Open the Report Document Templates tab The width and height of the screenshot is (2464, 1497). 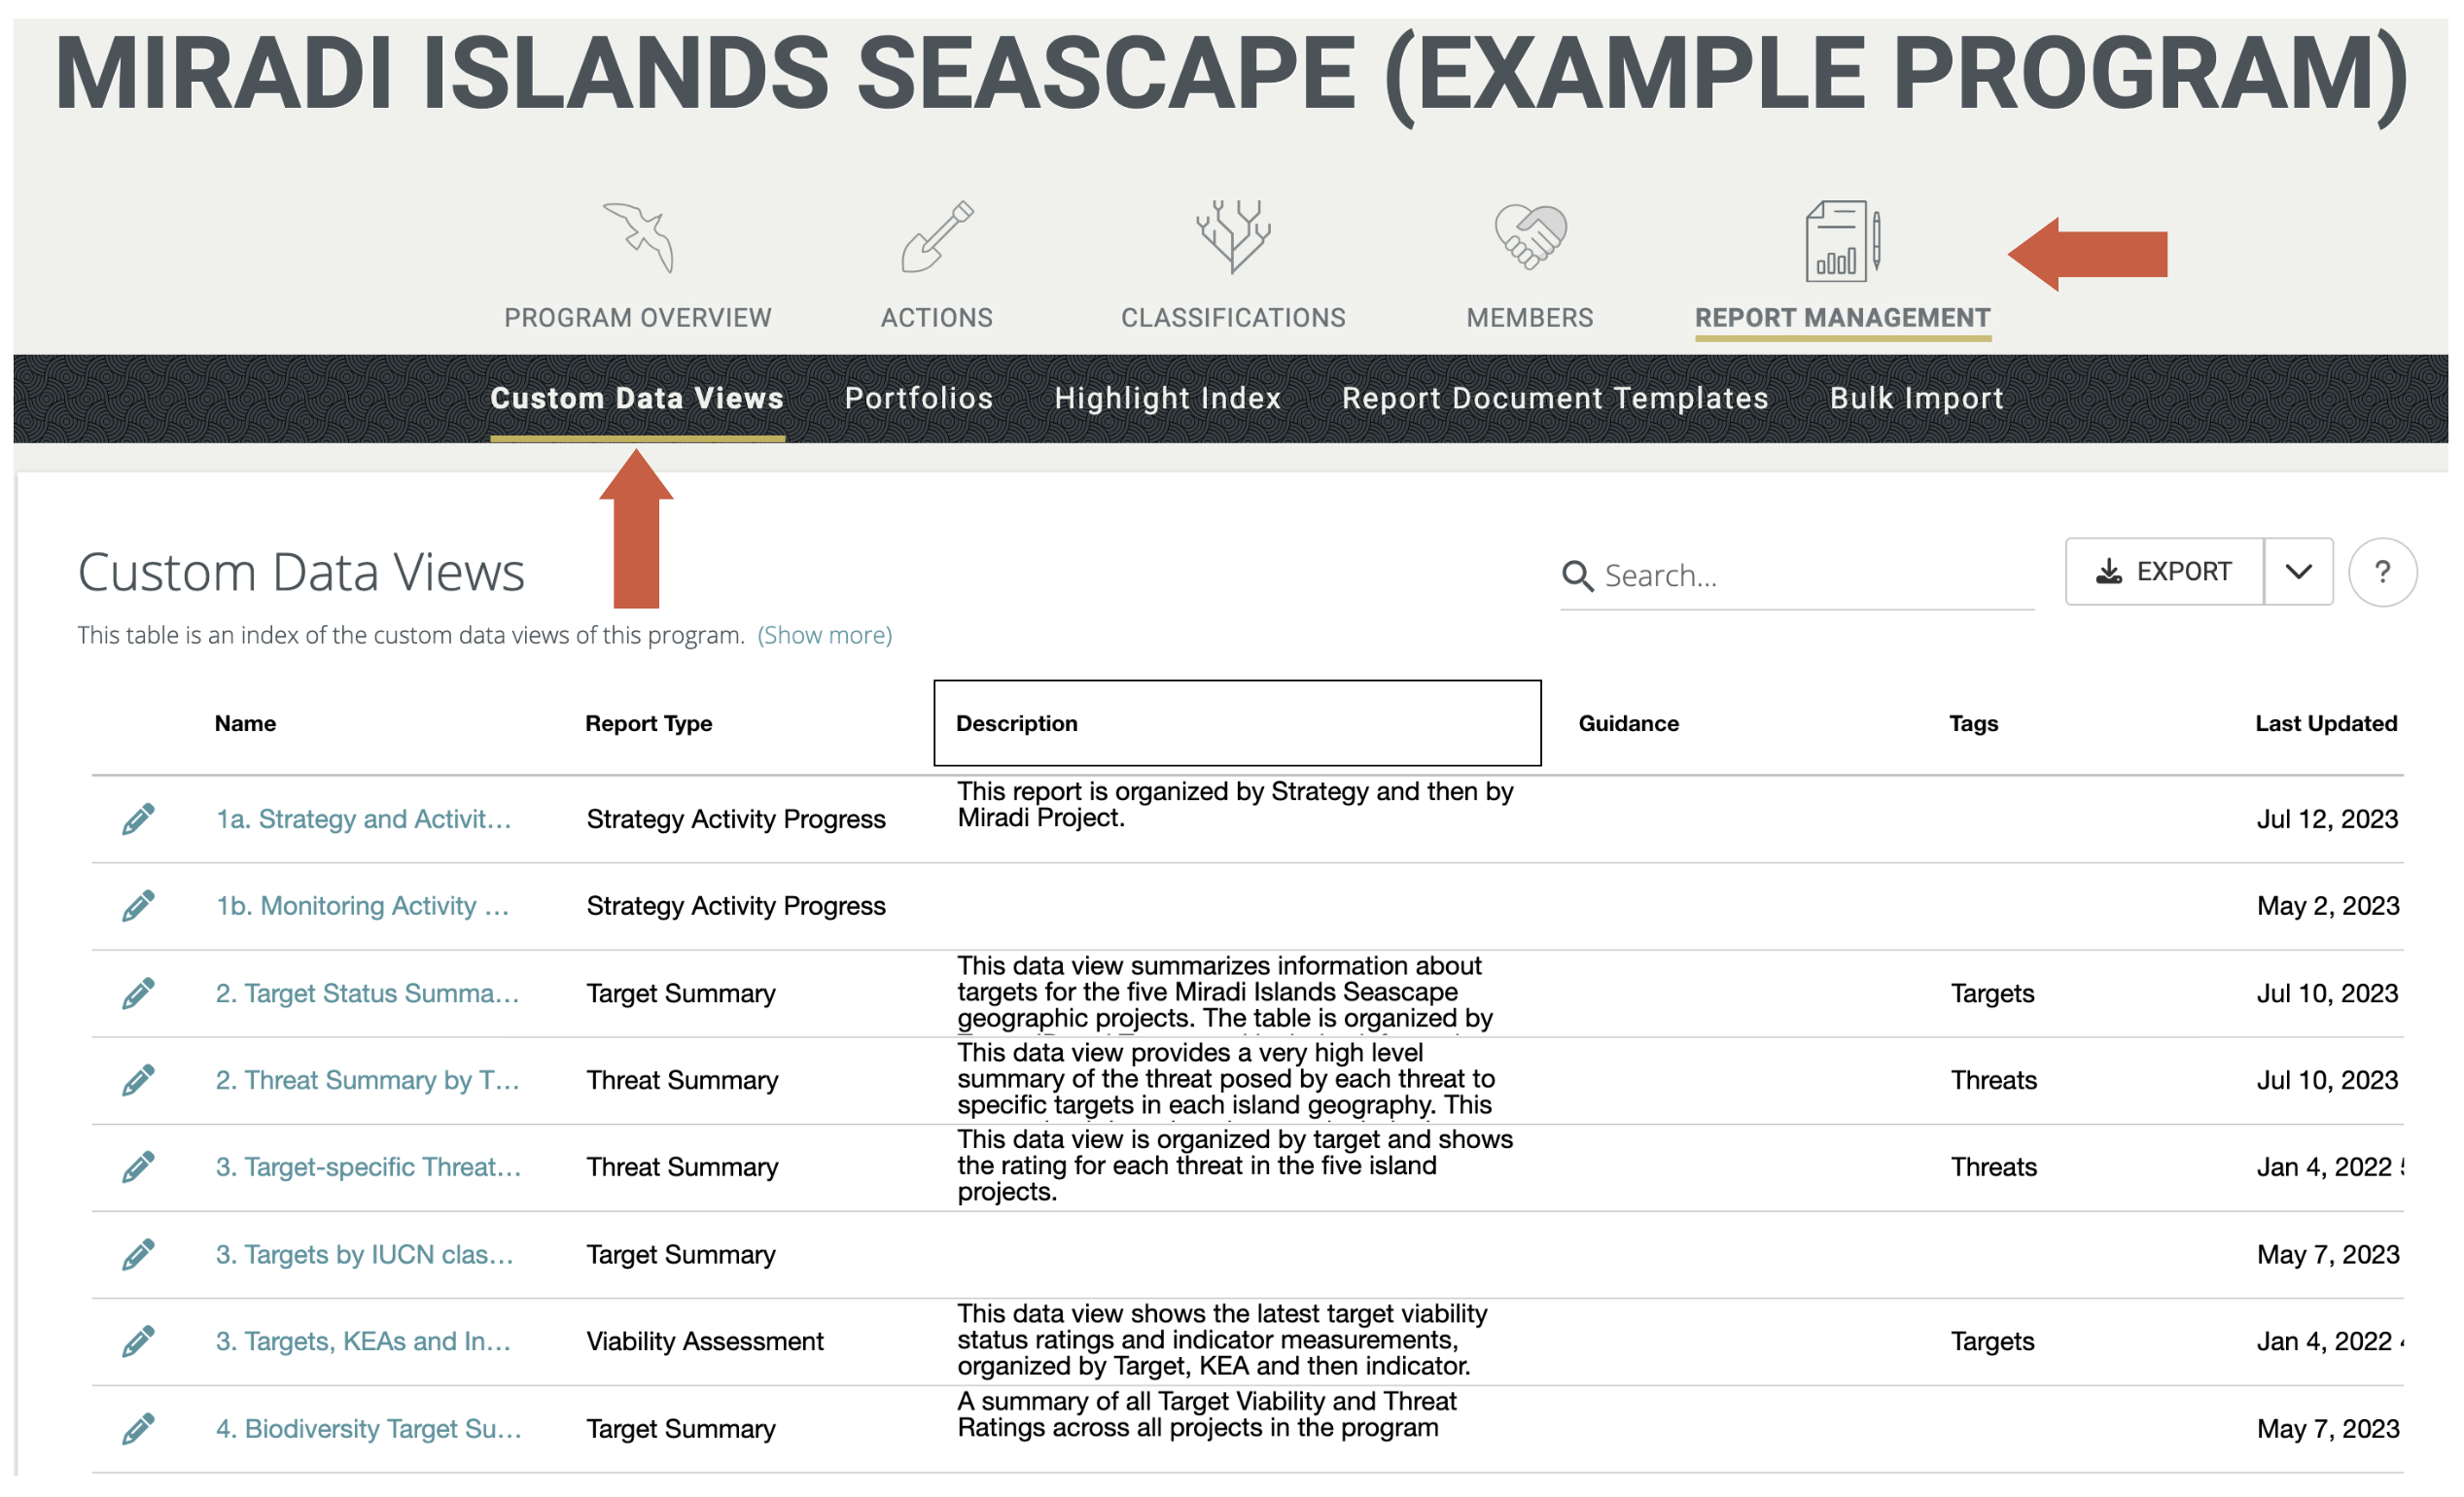tap(1556, 398)
